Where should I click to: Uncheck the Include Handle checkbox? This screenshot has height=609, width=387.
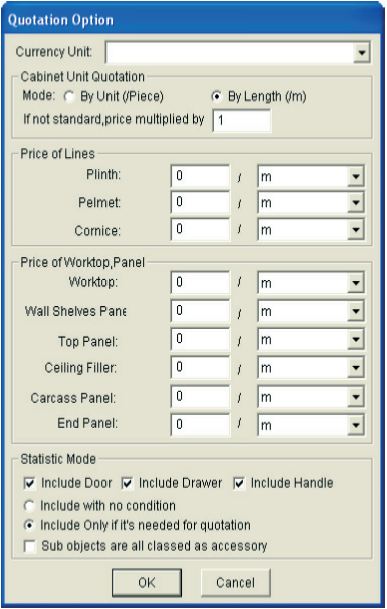tap(239, 483)
